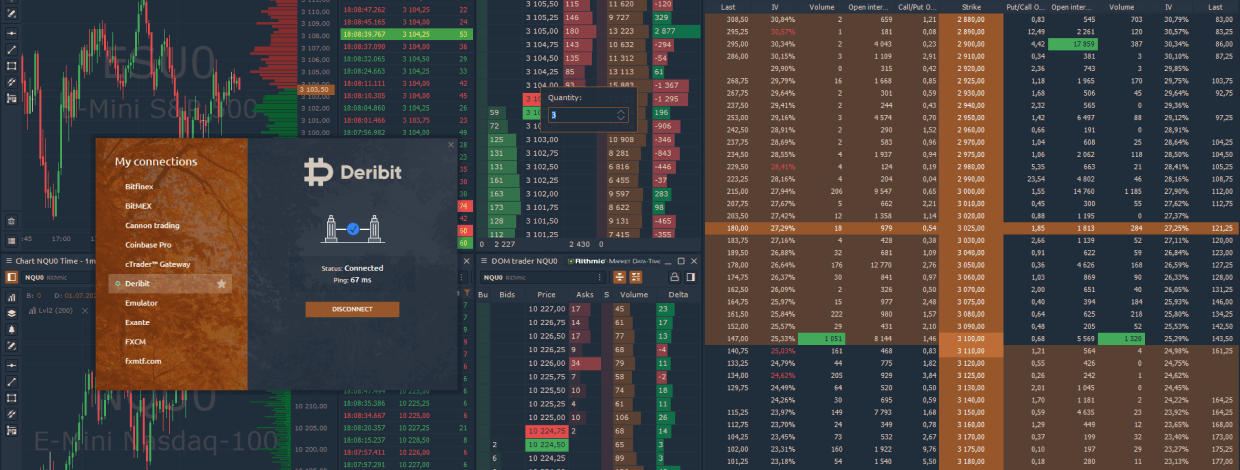This screenshot has height=470, width=1240.
Task: Open Chart NQU0 panel hamburger menu
Action: 9,261
